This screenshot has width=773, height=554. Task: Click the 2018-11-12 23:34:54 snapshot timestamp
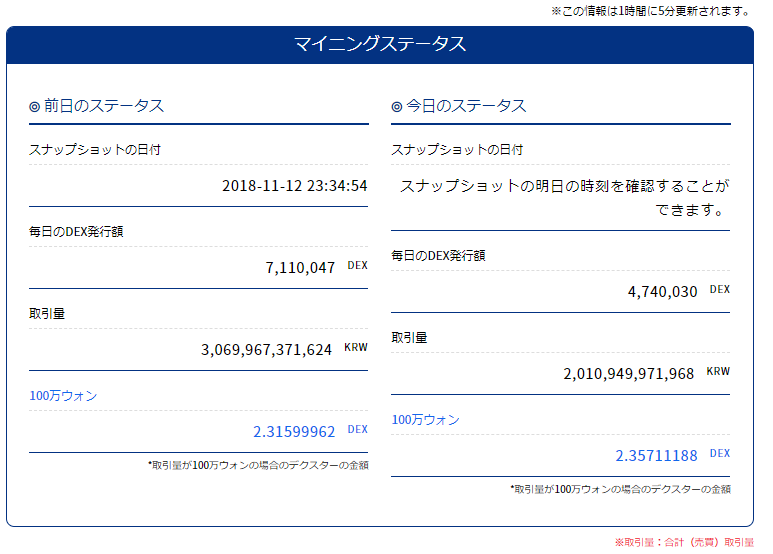click(294, 186)
